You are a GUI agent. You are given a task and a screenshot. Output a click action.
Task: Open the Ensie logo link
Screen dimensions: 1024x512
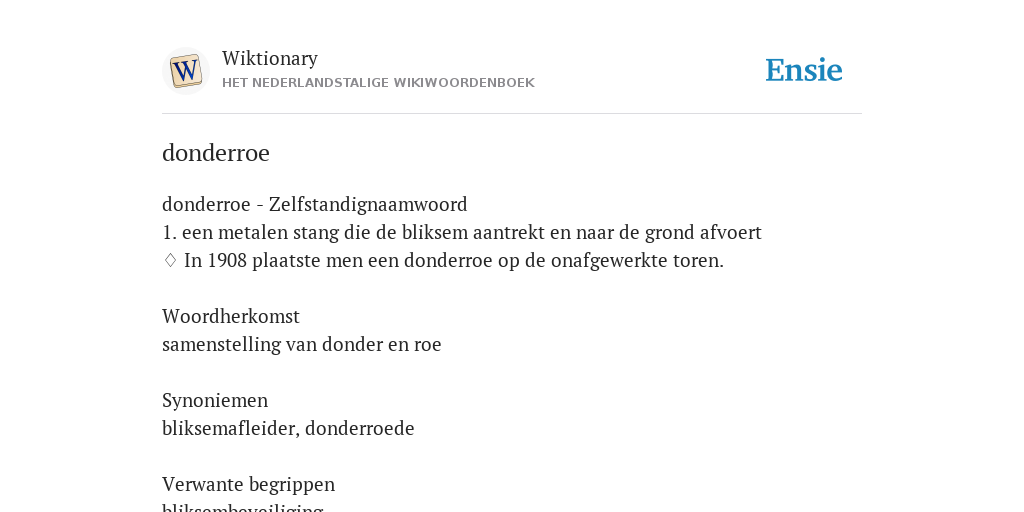(804, 70)
